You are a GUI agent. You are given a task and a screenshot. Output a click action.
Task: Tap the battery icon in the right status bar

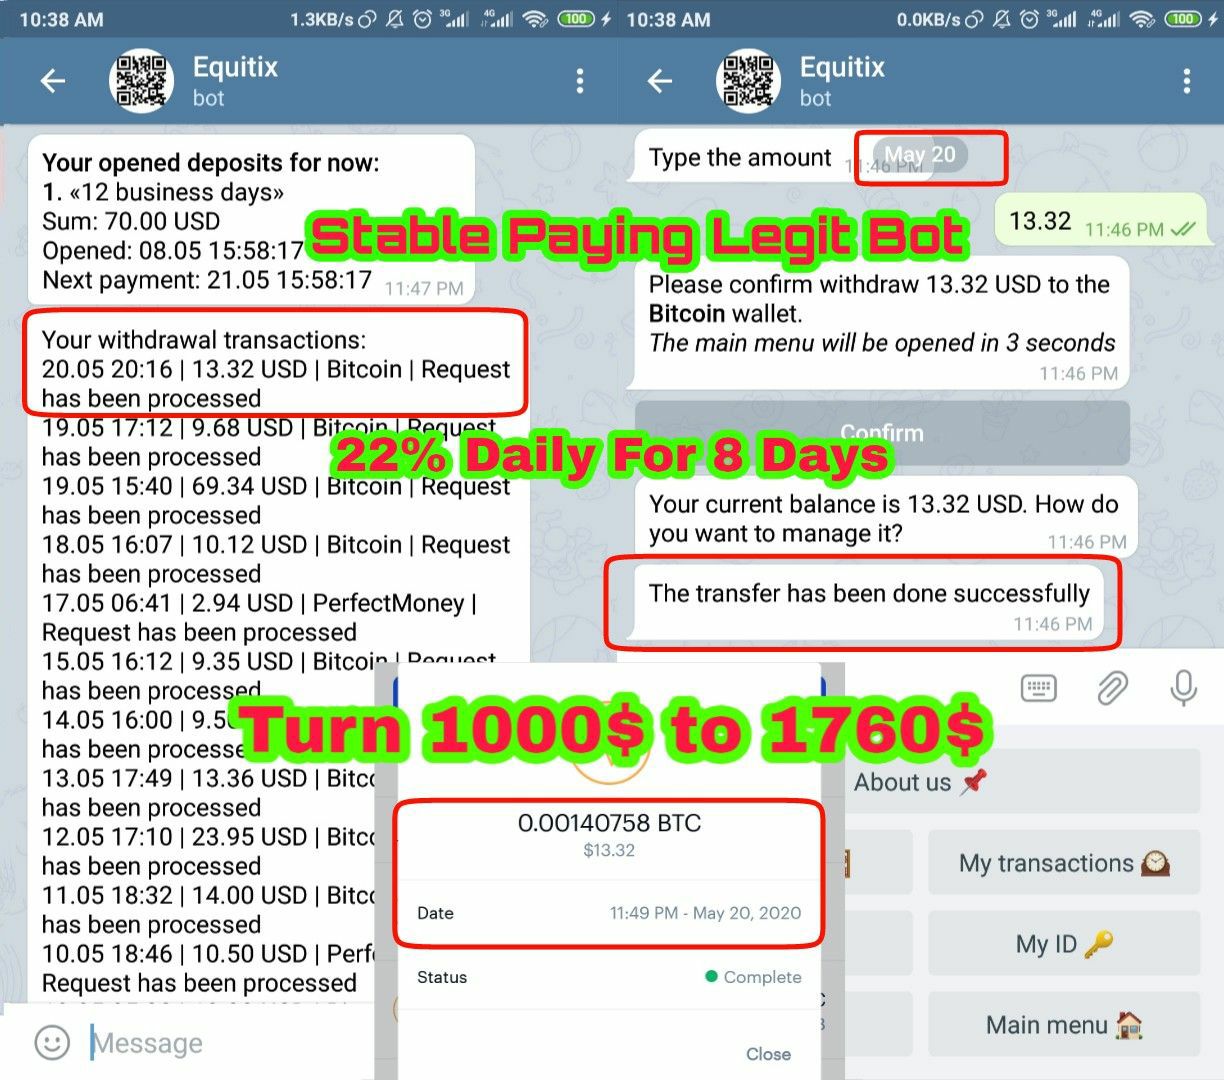point(1183,18)
